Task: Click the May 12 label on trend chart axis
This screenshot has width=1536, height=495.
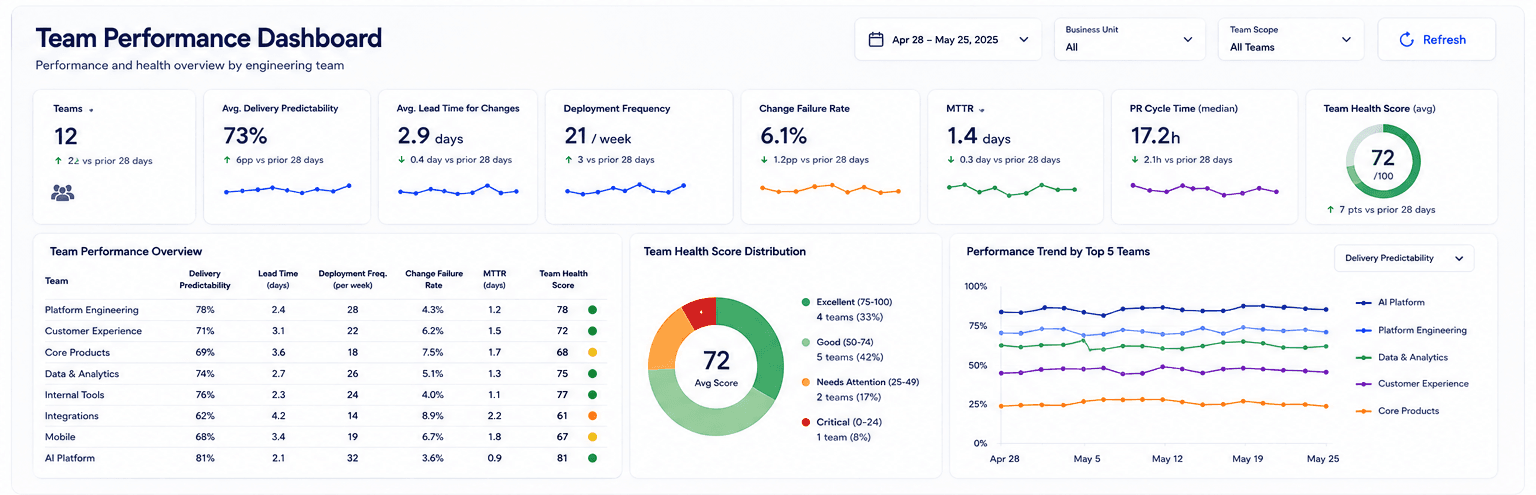Action: pyautogui.click(x=1167, y=459)
